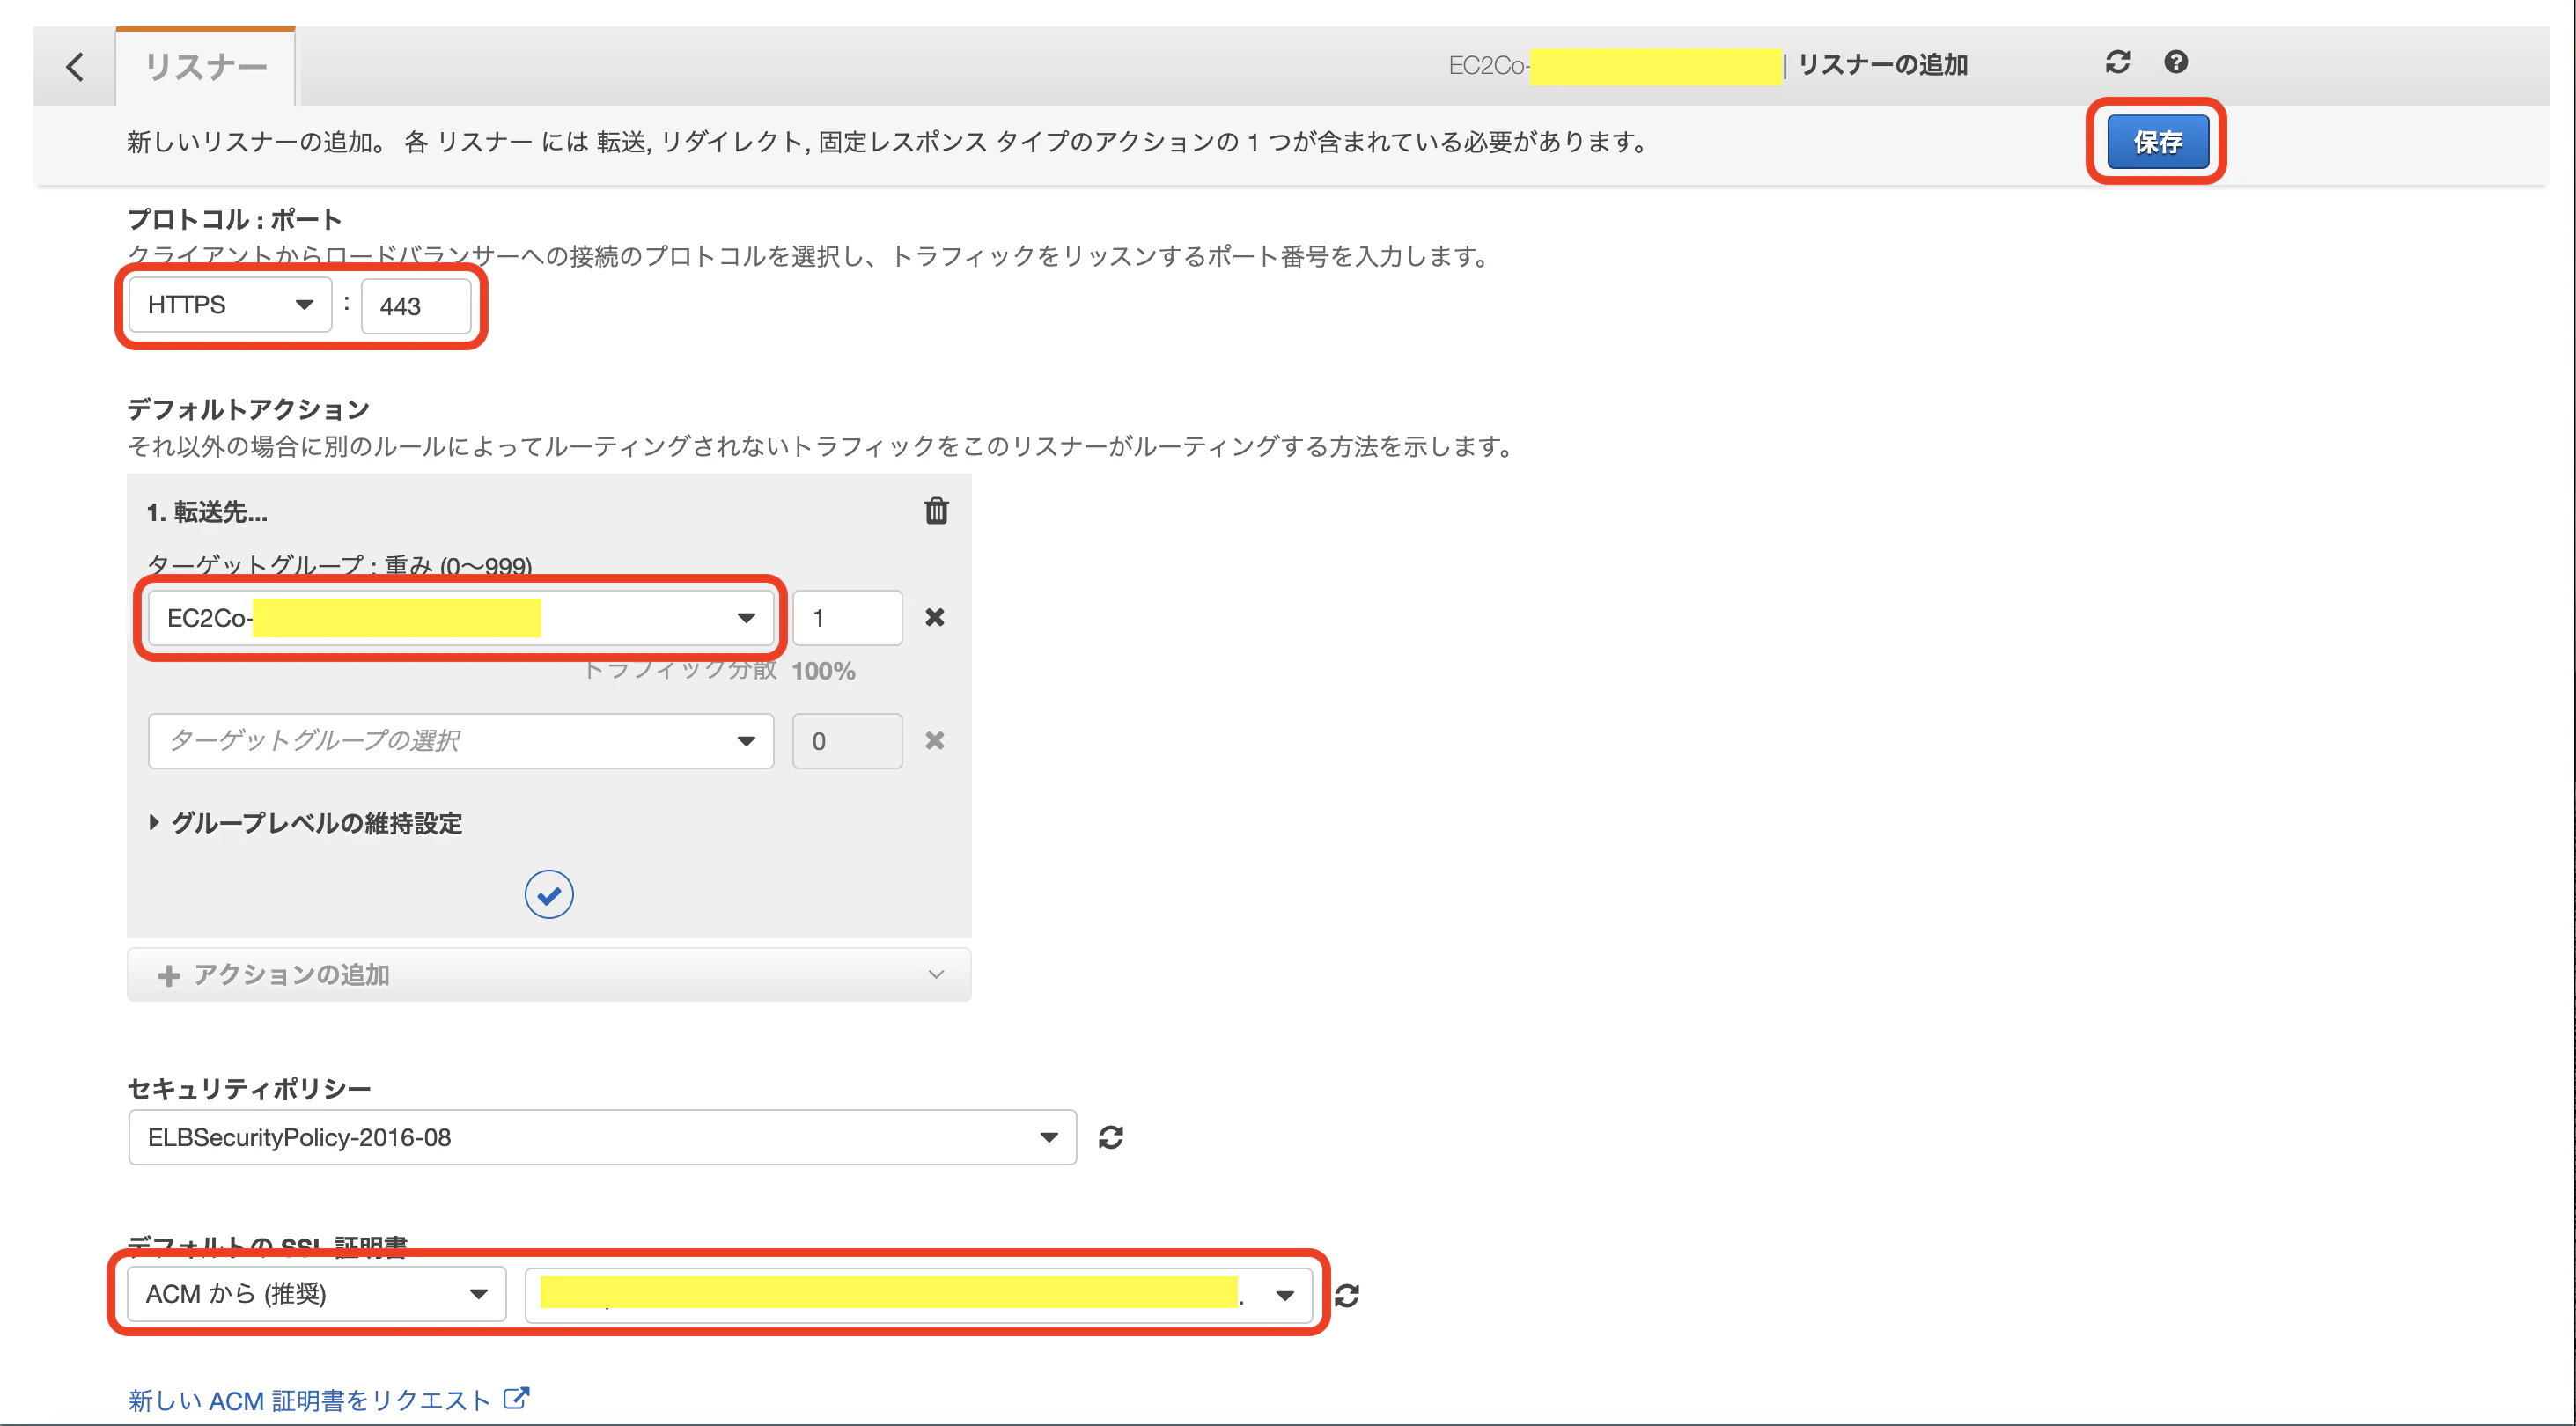Remove the empty target group row
The height and width of the screenshot is (1426, 2576).
tap(934, 740)
